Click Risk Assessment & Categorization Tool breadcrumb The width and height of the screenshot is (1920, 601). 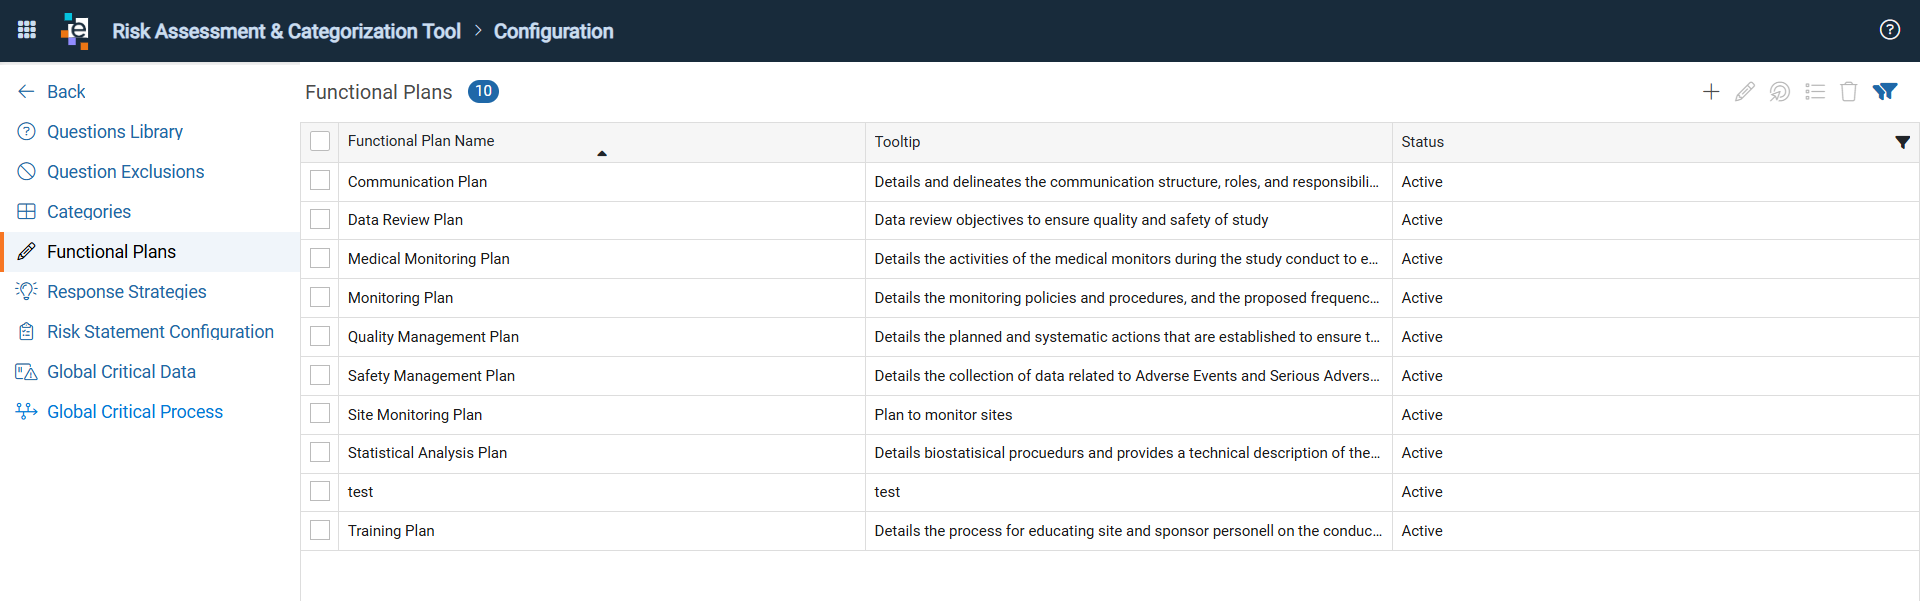(286, 31)
